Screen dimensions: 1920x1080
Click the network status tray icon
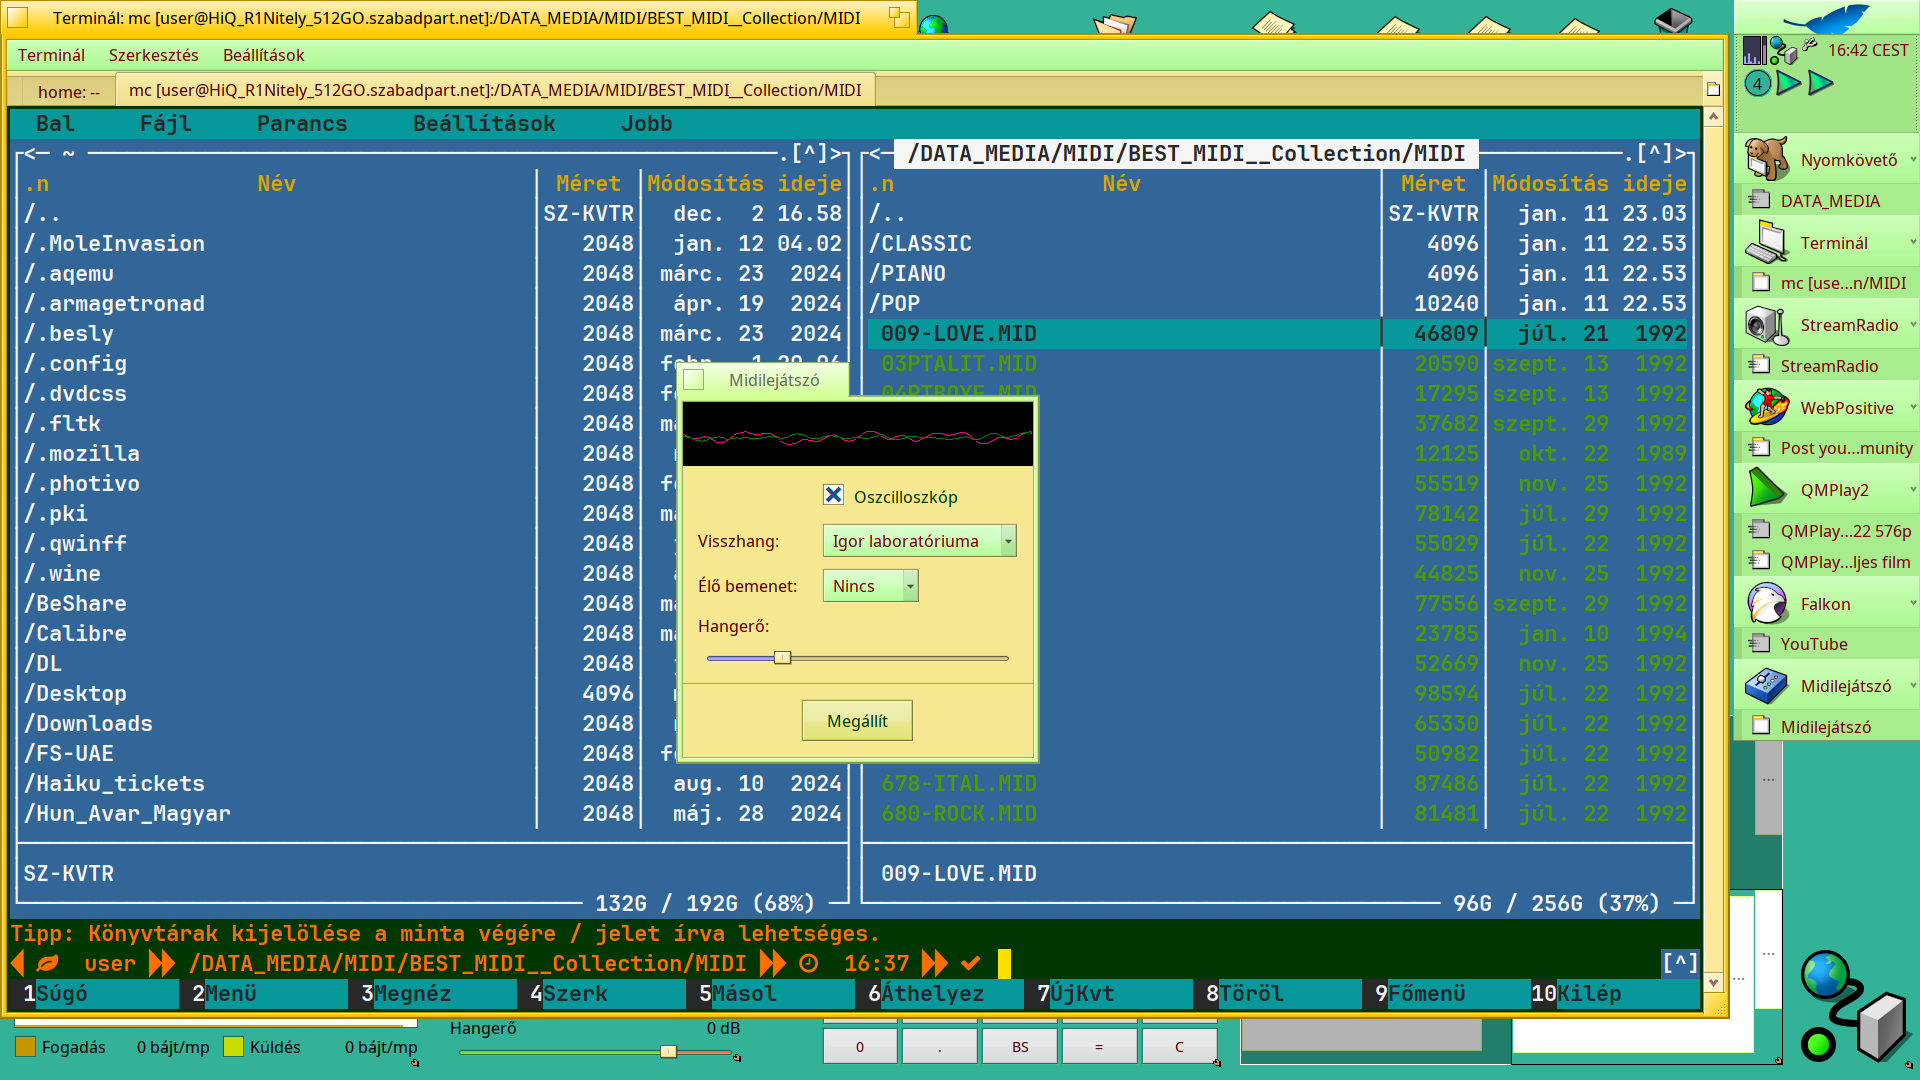tap(1783, 50)
